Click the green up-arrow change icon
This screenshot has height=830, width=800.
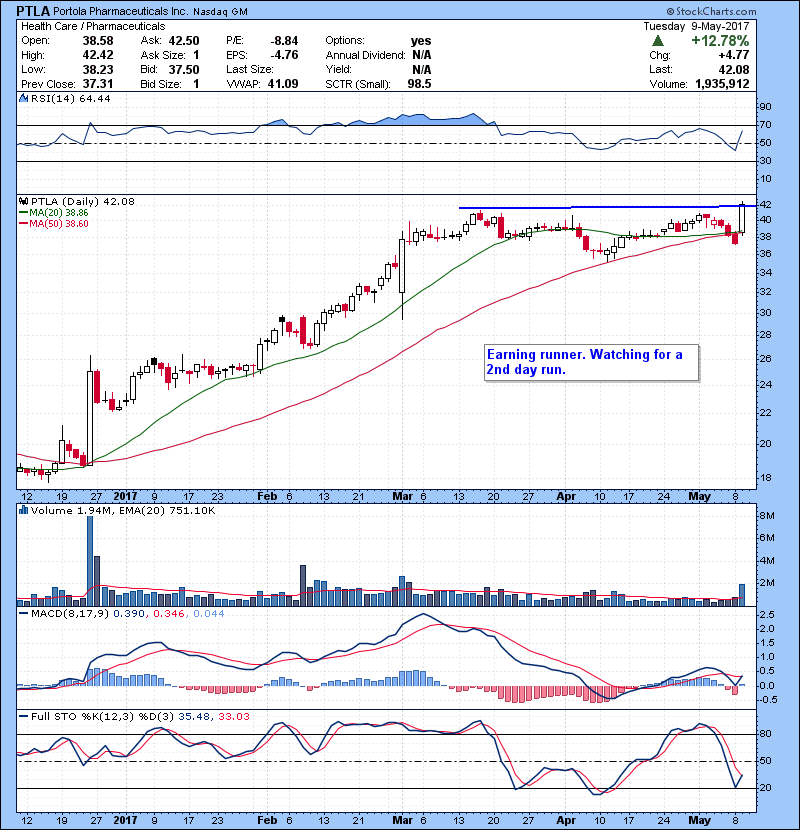[x=658, y=41]
